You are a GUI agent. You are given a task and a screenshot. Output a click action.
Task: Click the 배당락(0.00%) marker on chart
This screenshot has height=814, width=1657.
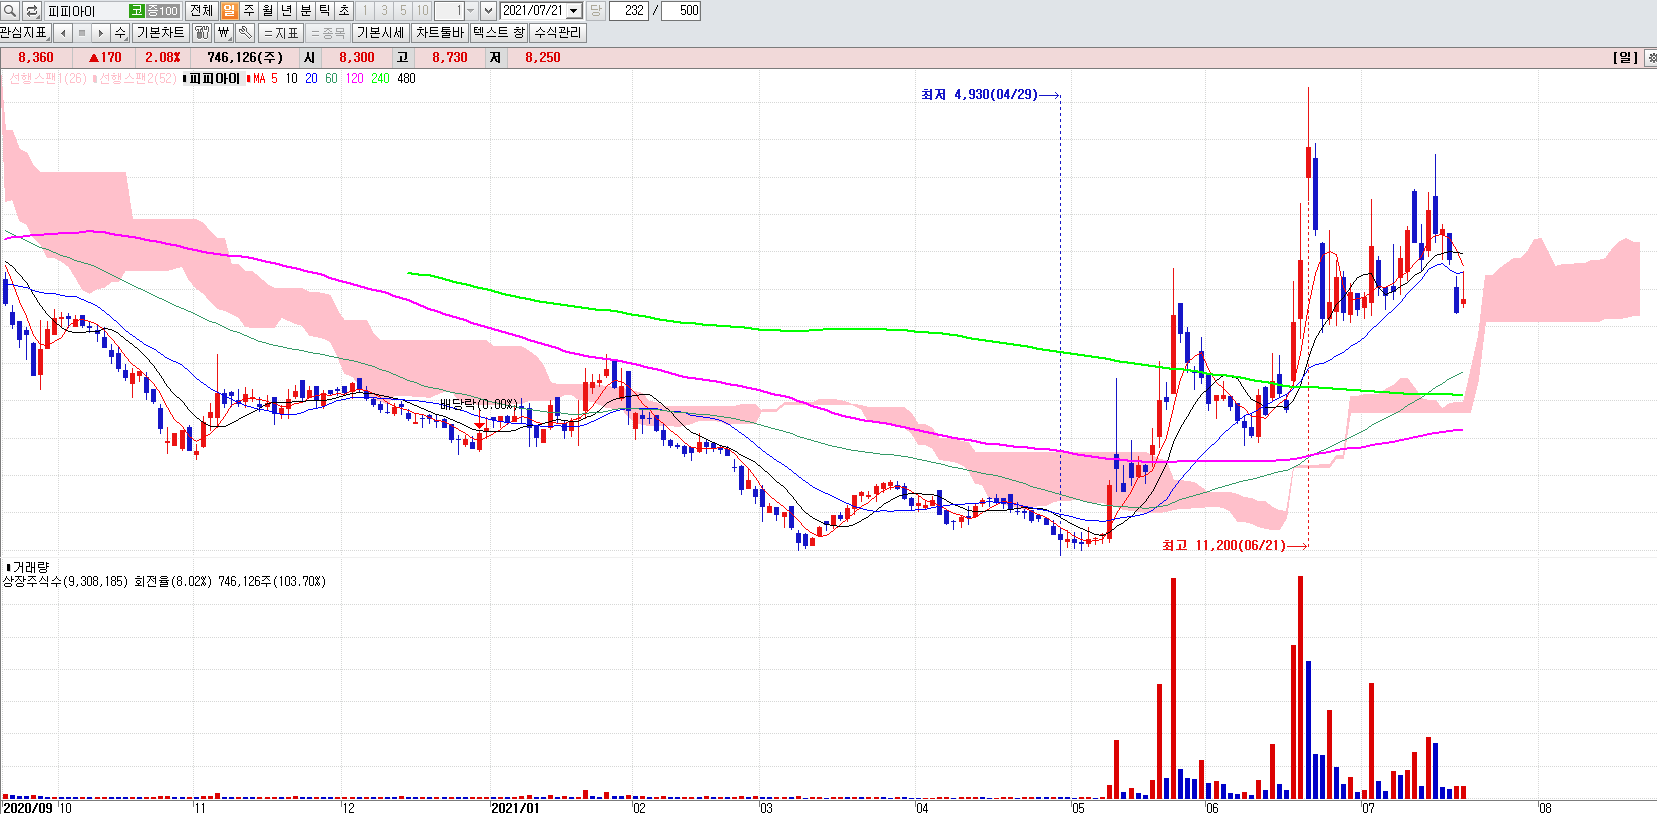tap(479, 404)
